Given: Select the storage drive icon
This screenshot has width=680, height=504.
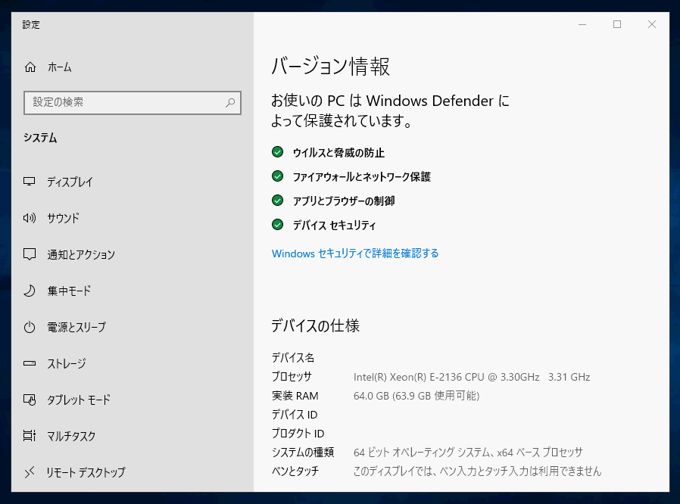Looking at the screenshot, I should pyautogui.click(x=29, y=363).
